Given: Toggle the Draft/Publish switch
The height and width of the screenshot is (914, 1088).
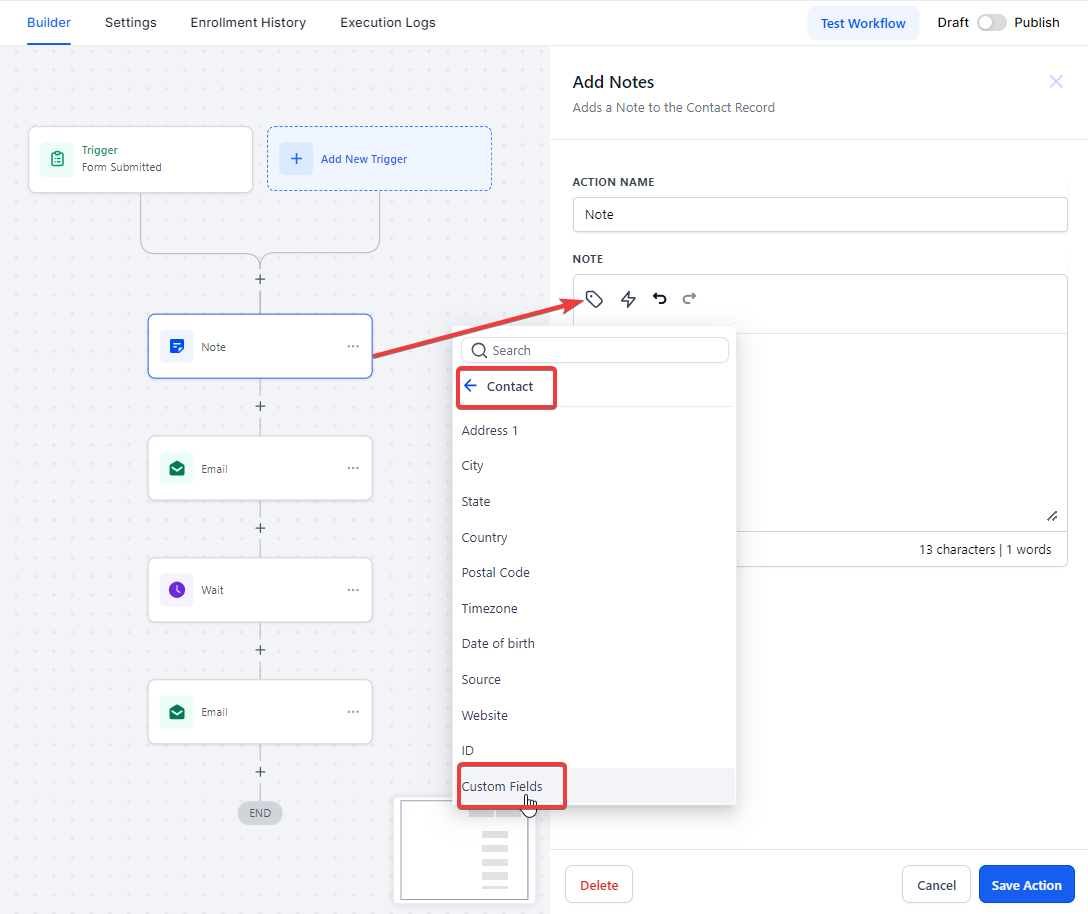Looking at the screenshot, I should click(x=992, y=23).
